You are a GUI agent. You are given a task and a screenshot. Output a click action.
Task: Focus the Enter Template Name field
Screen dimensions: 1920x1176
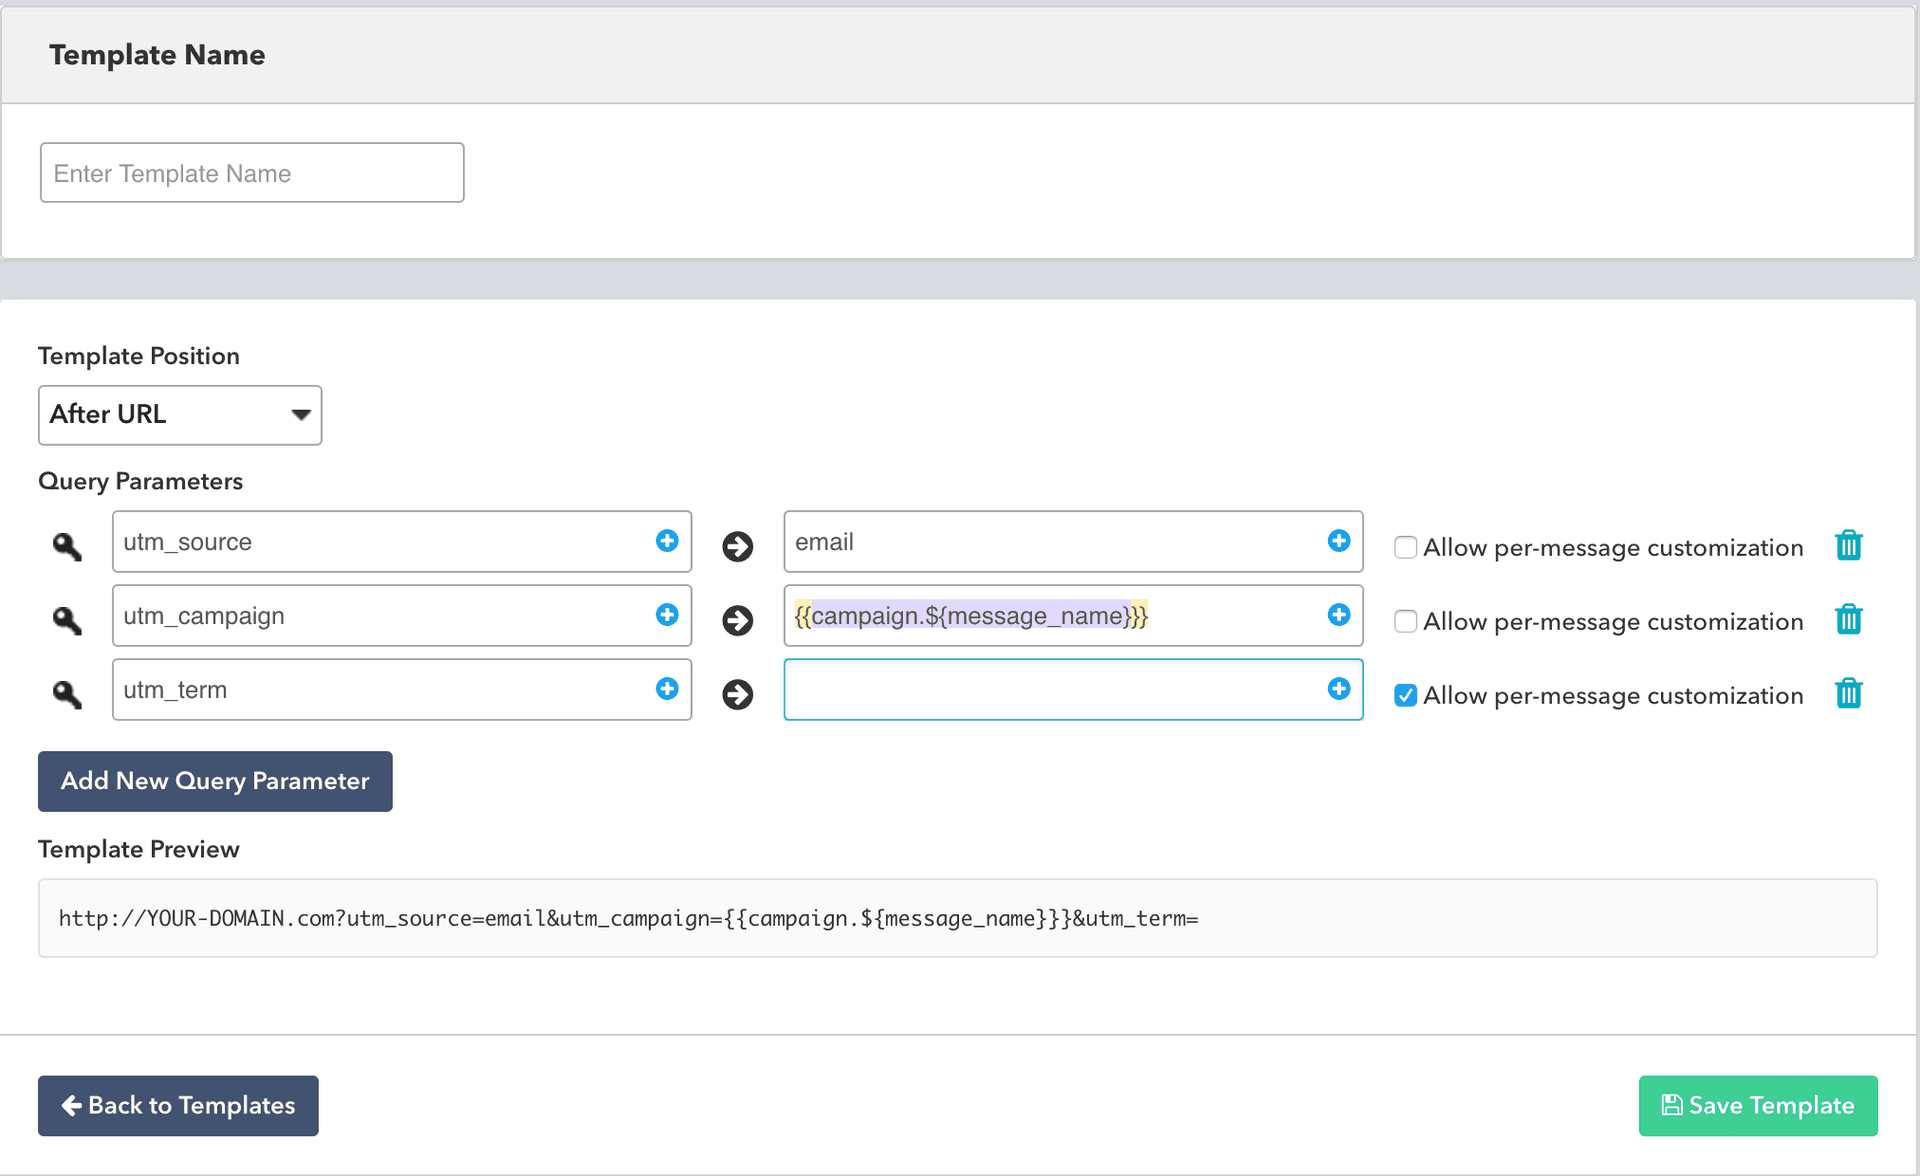[252, 173]
